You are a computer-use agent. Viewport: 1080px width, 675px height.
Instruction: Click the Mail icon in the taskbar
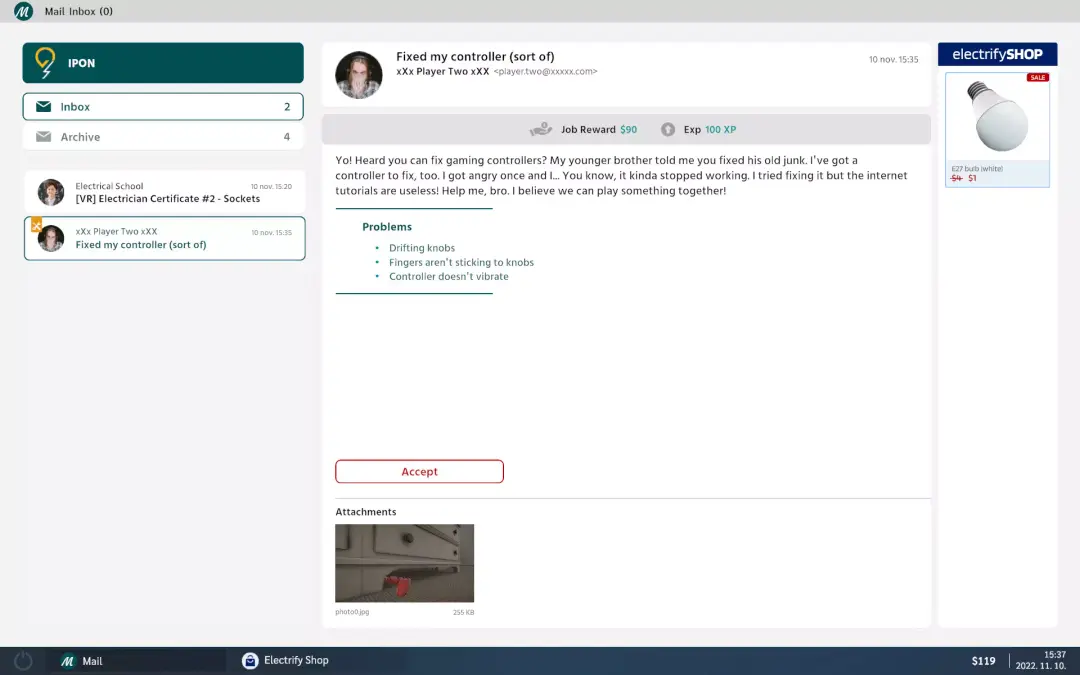pos(68,661)
